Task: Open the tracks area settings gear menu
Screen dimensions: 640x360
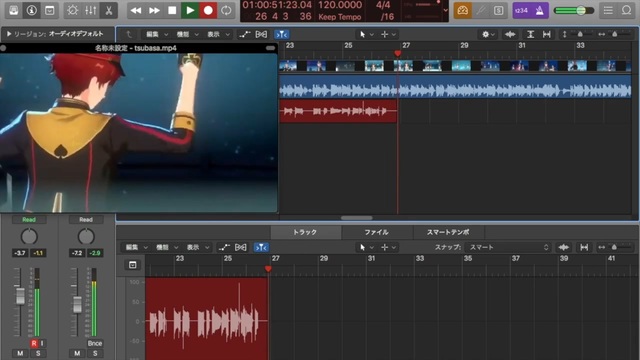Action: (x=488, y=35)
